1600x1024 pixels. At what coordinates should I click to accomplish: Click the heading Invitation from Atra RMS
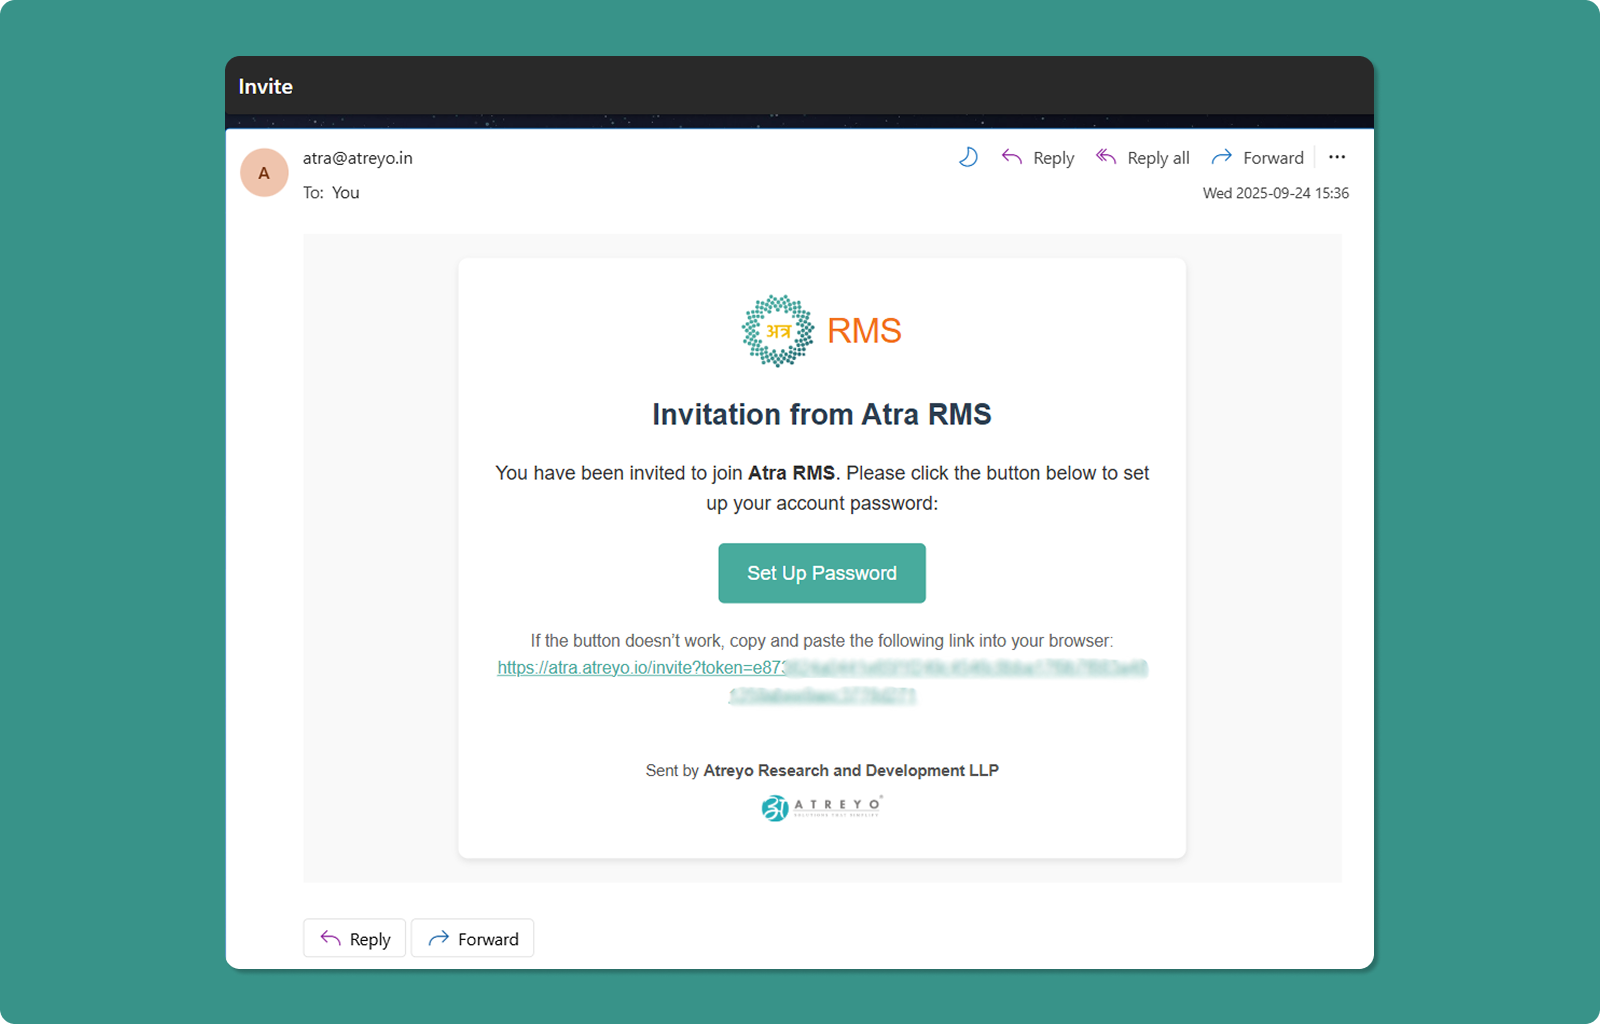[822, 414]
